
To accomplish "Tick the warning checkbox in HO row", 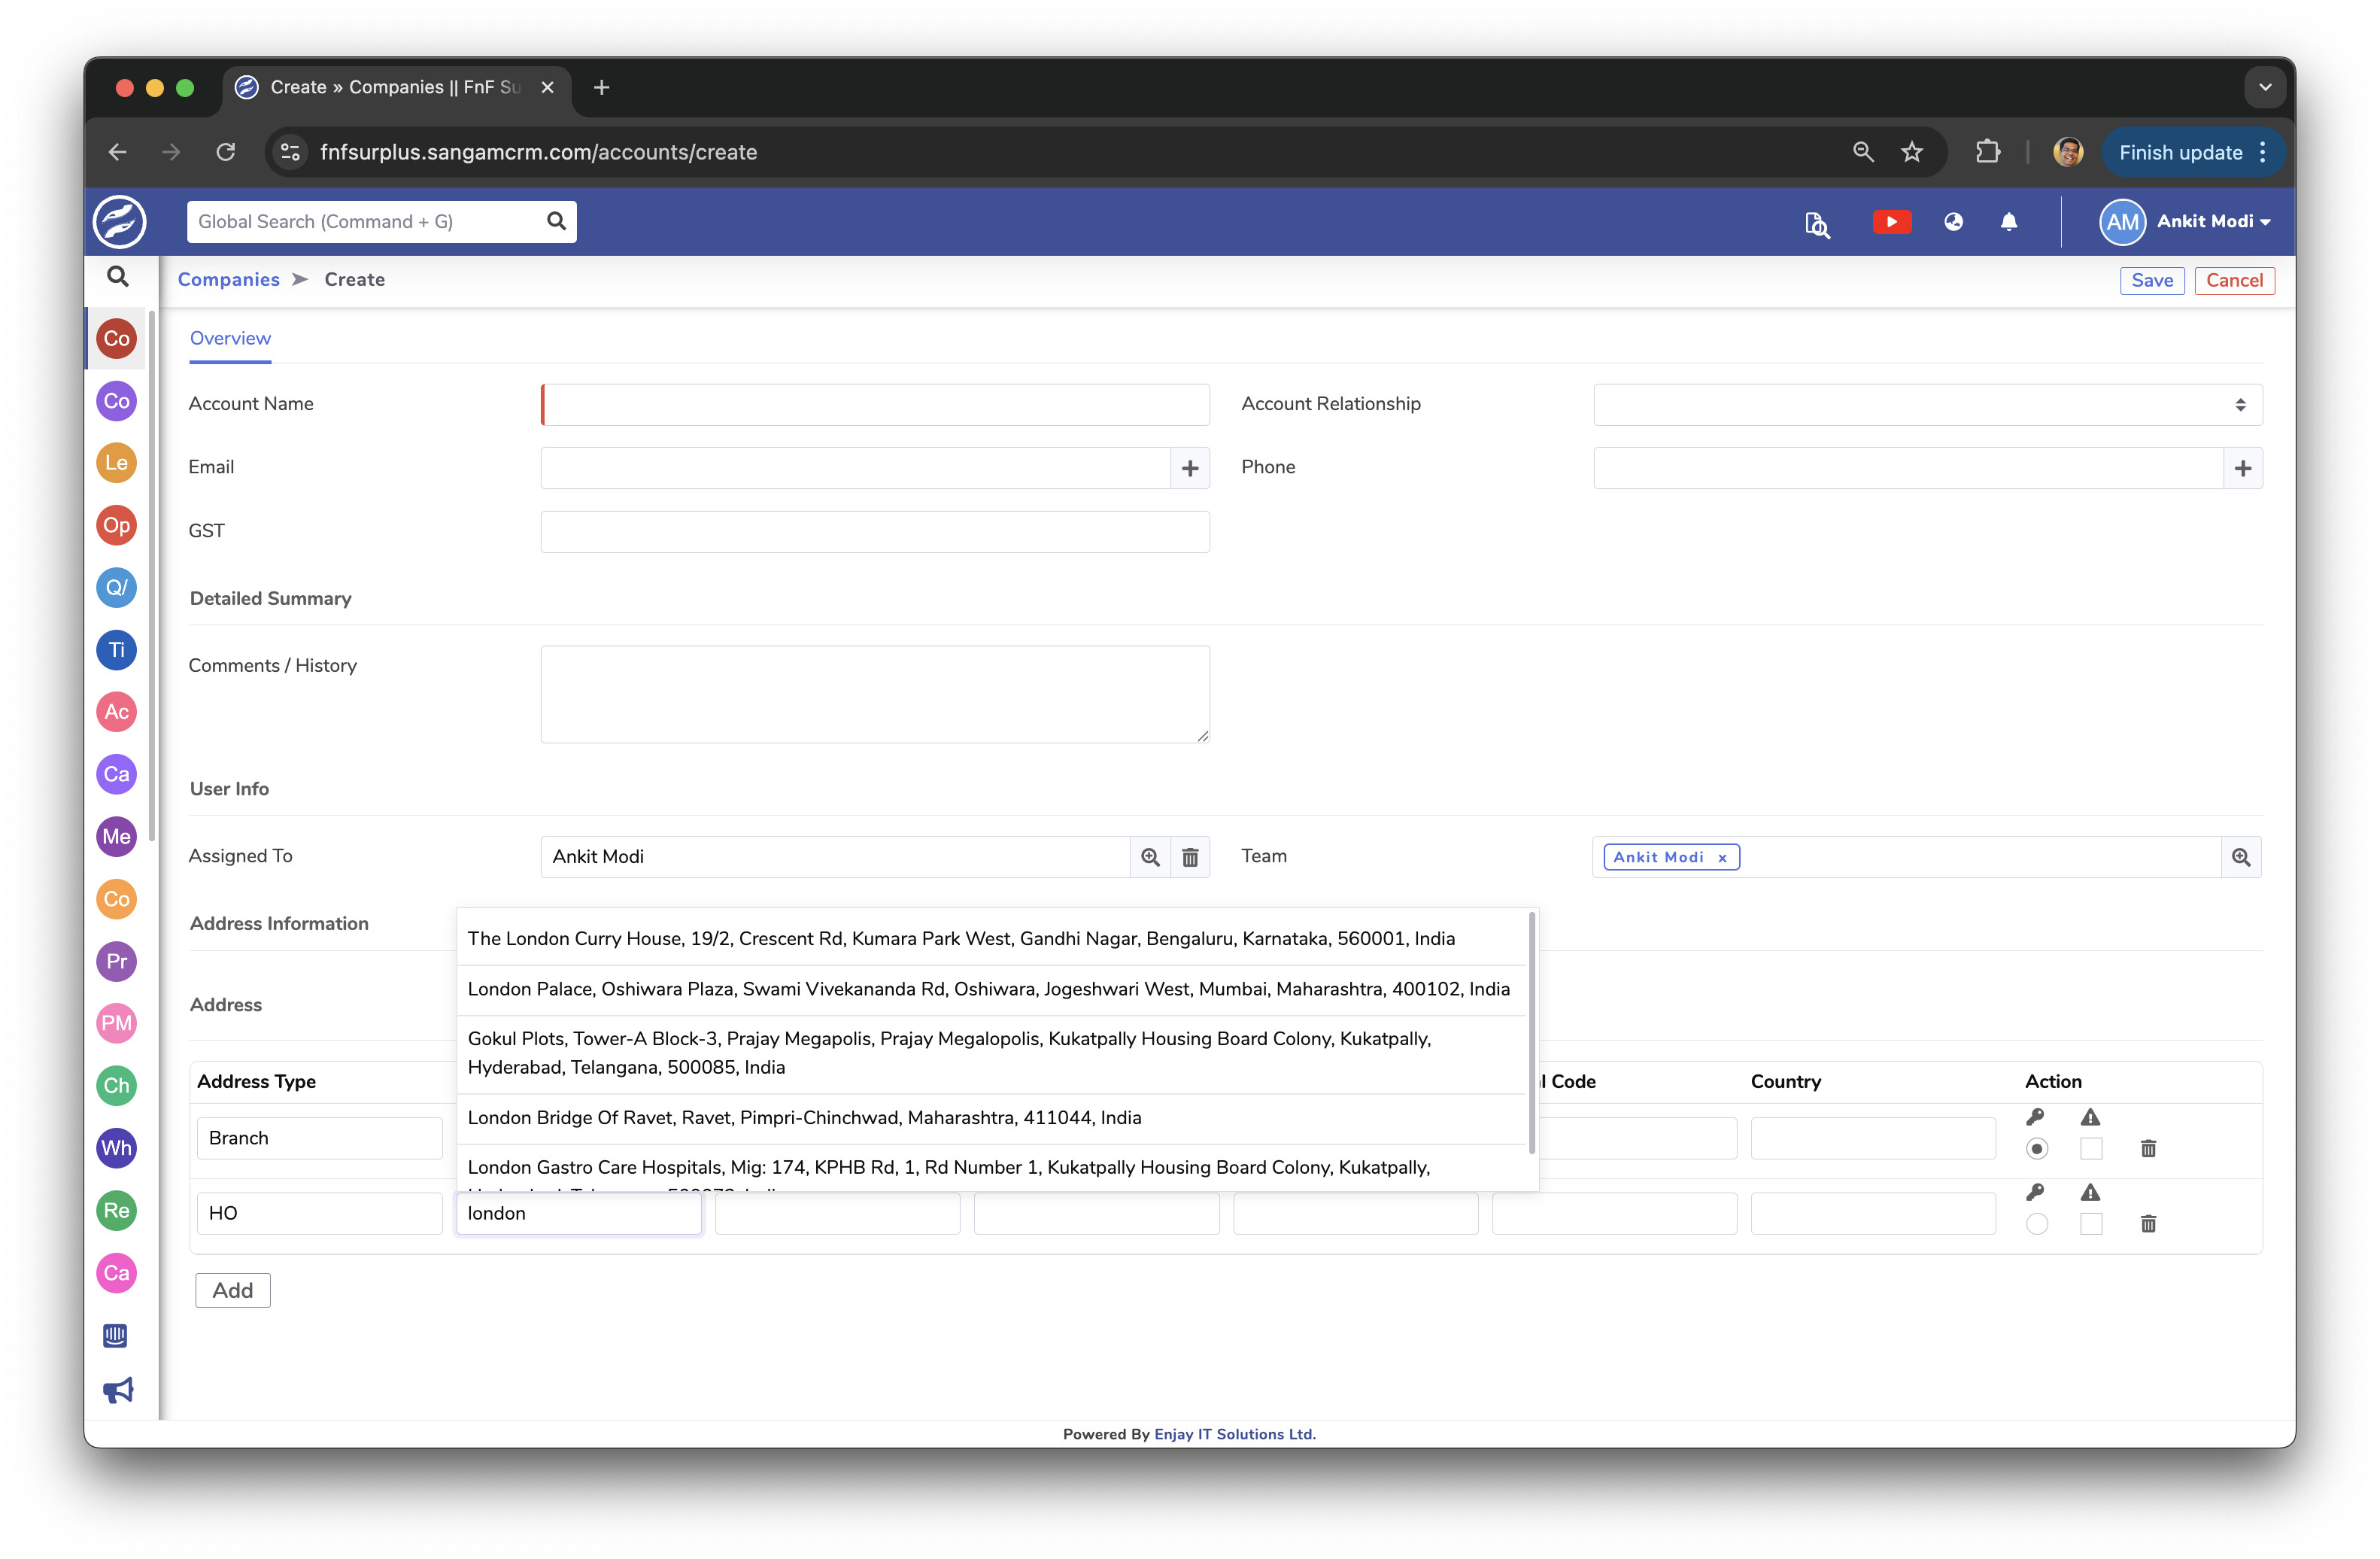I will coord(2090,1224).
